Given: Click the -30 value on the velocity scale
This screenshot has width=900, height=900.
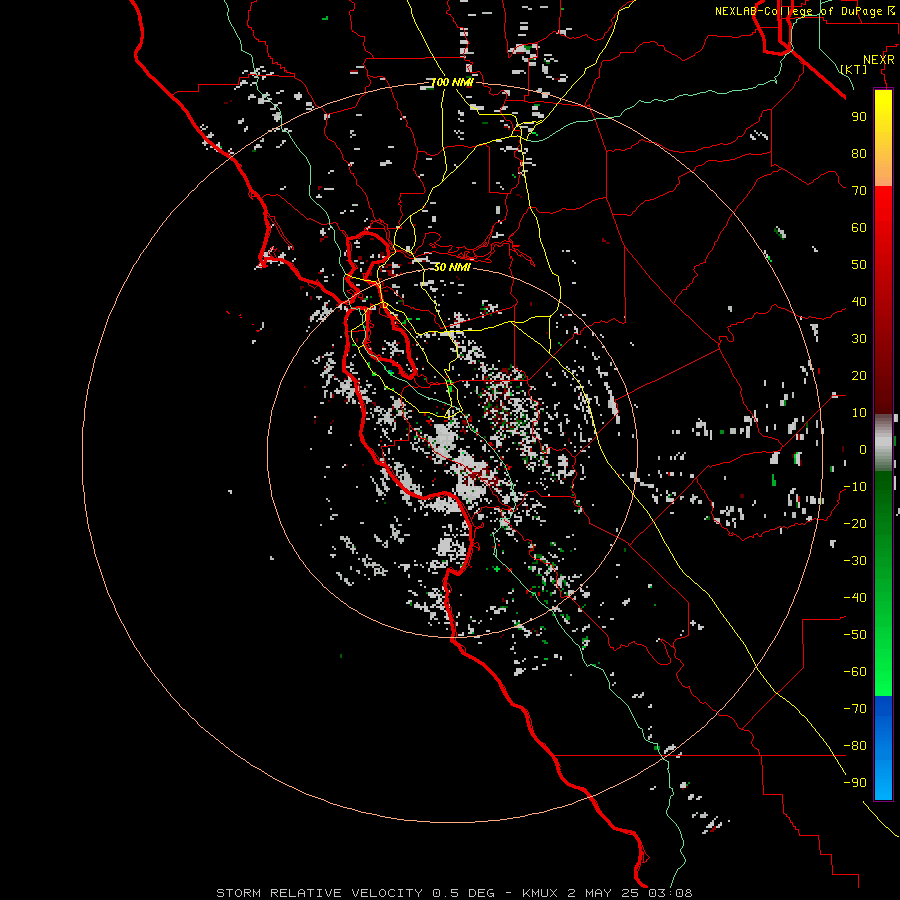Looking at the screenshot, I should [855, 561].
